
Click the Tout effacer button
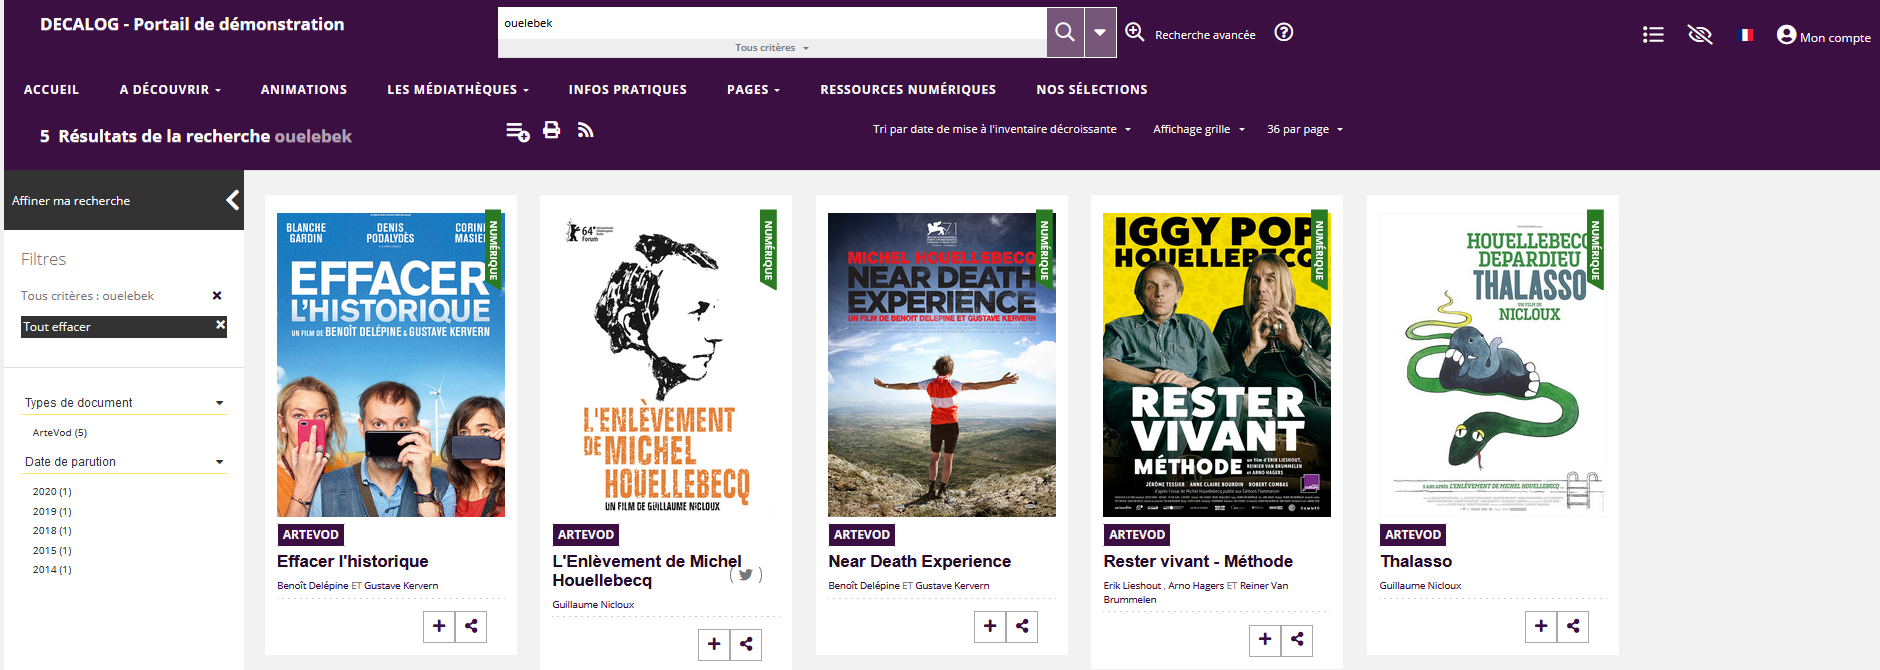tap(123, 327)
